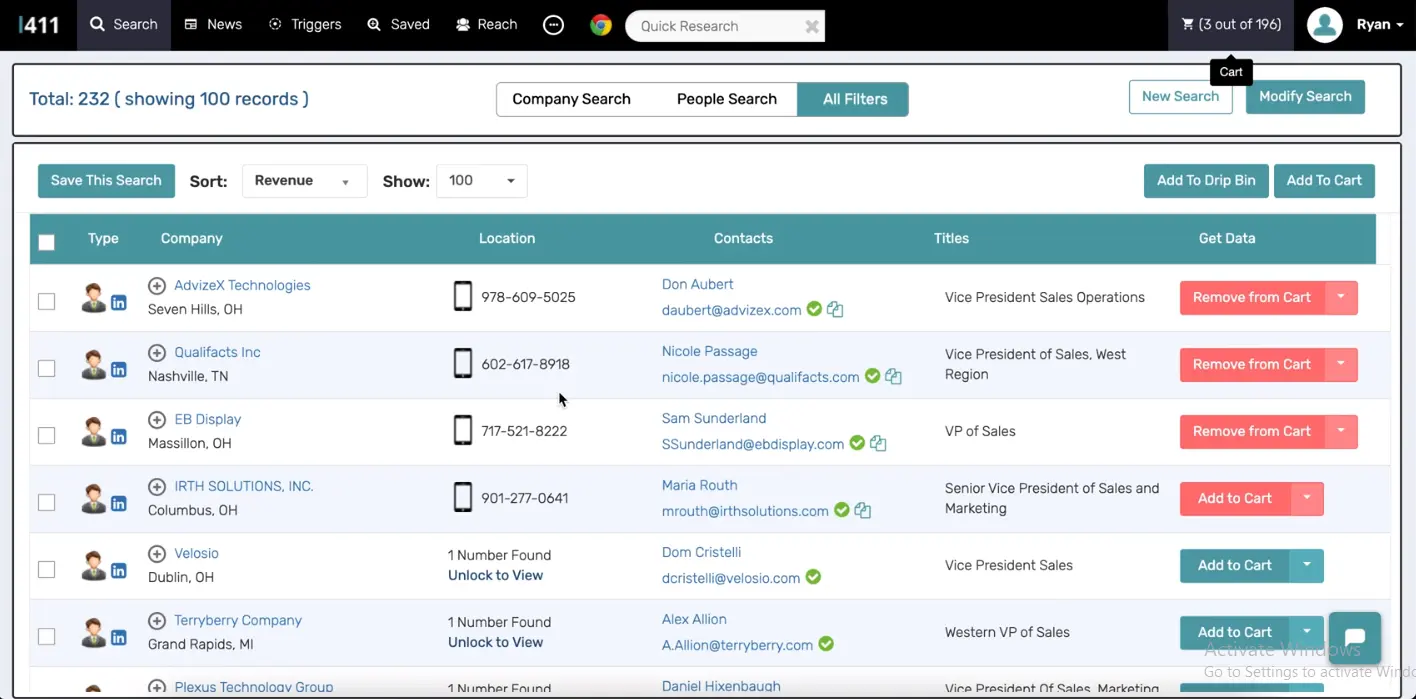Screen dimensions: 1416x699
Task: Open dropdown arrow beside EB Display Remove from Cart
Action: point(1341,431)
